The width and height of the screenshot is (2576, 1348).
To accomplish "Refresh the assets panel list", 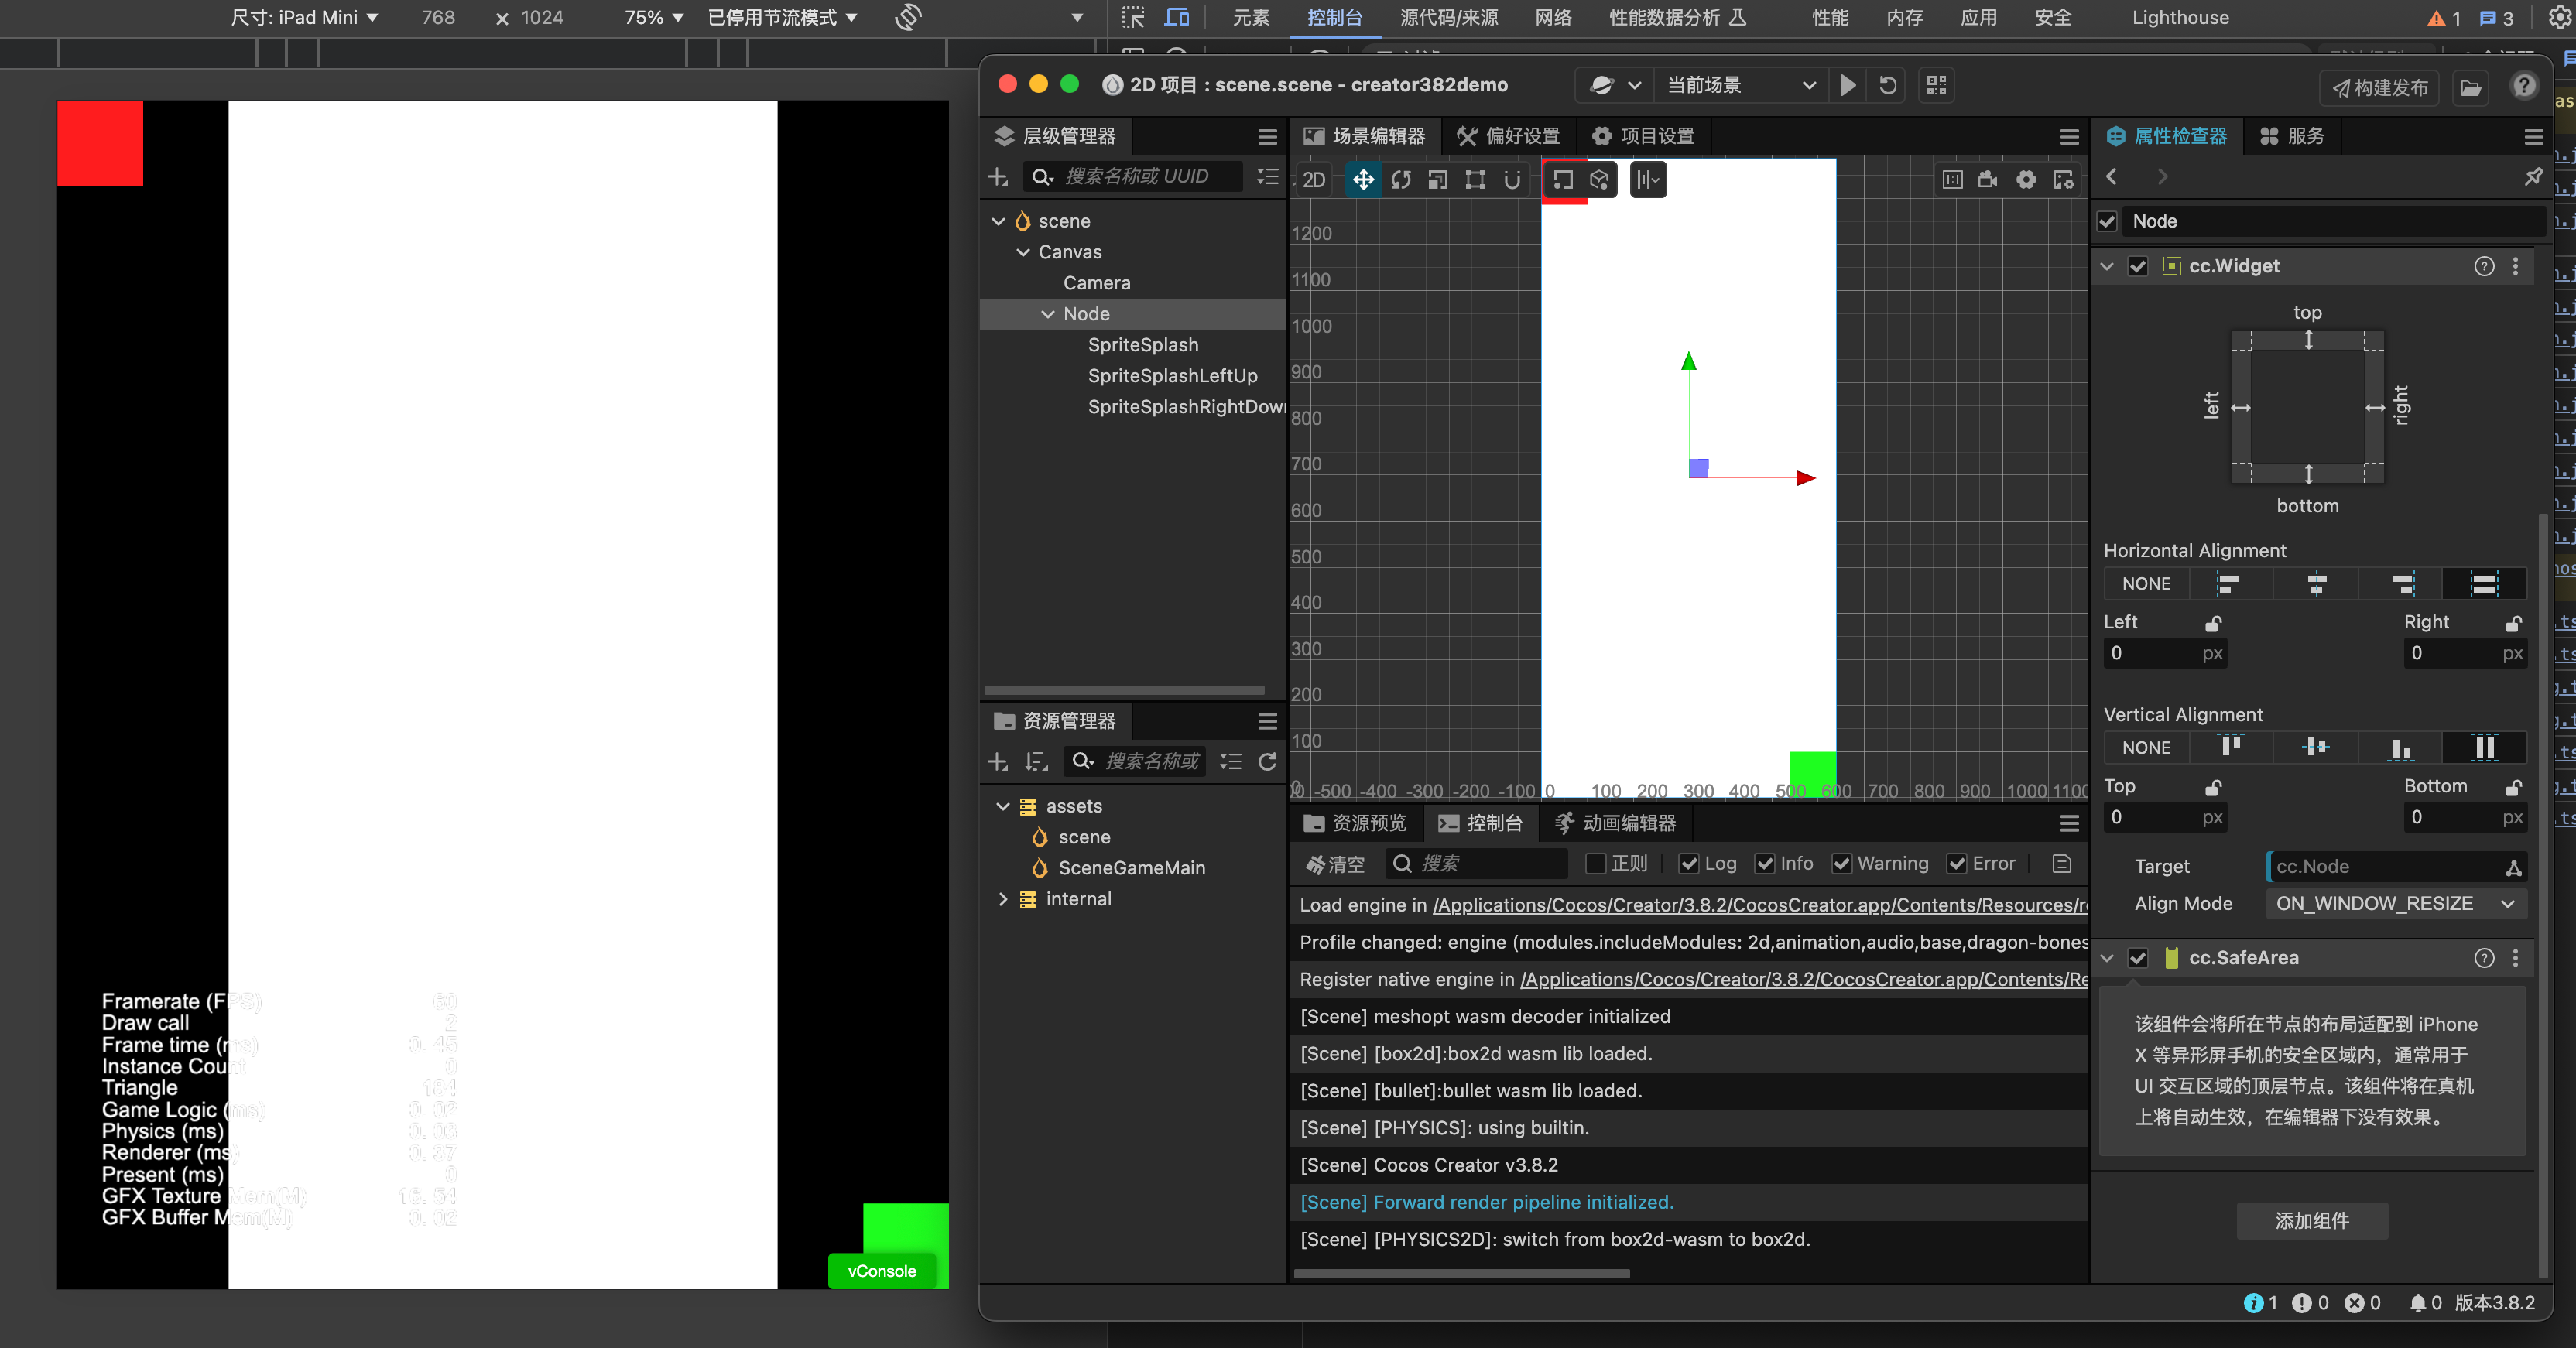I will tap(1267, 762).
